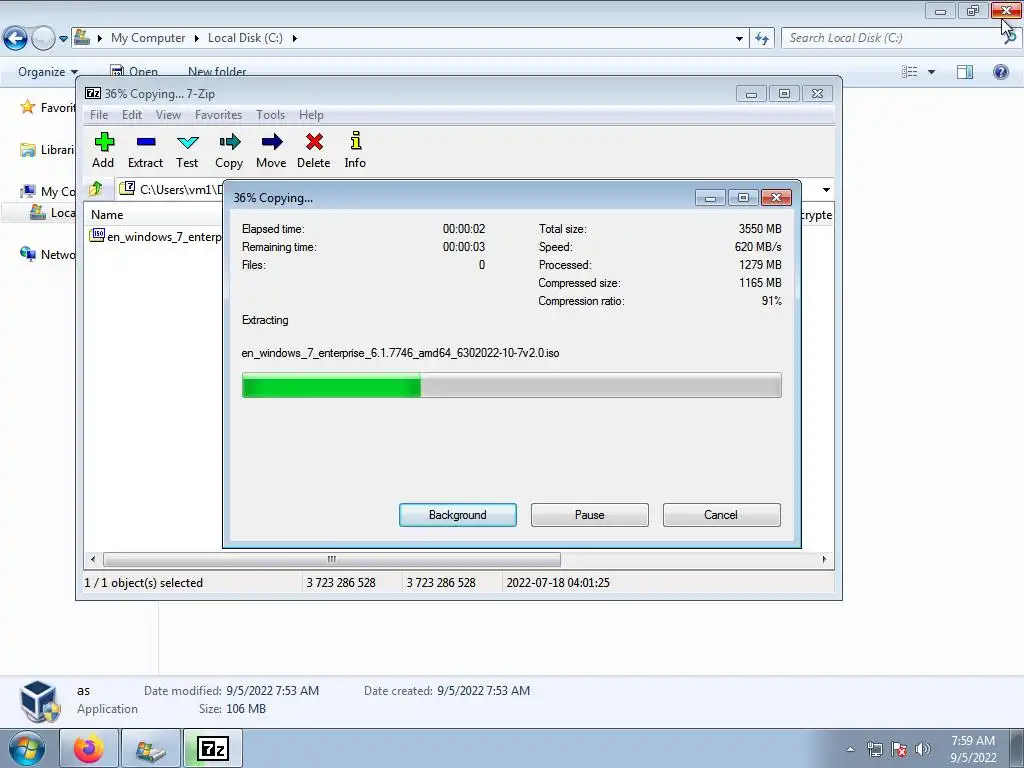Send the copy operation to Background
Viewport: 1024px width, 768px height.
(458, 515)
